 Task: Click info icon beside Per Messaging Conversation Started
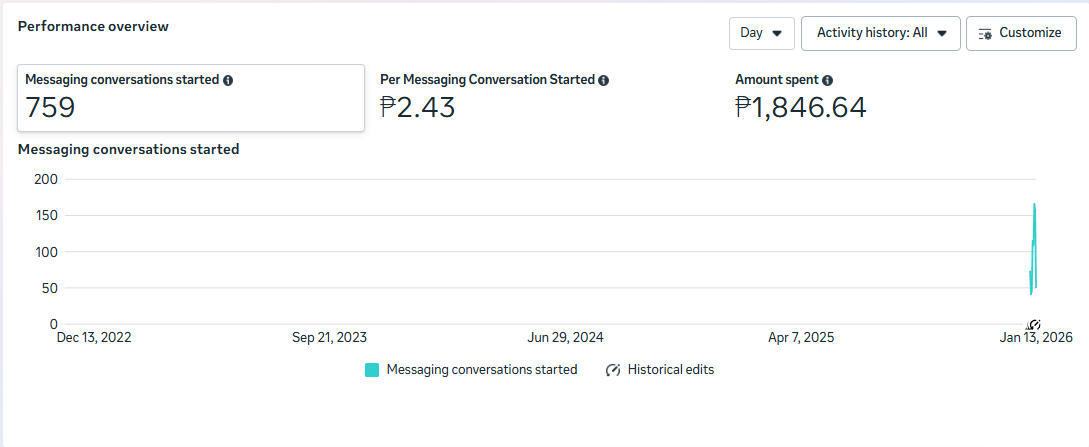click(604, 80)
